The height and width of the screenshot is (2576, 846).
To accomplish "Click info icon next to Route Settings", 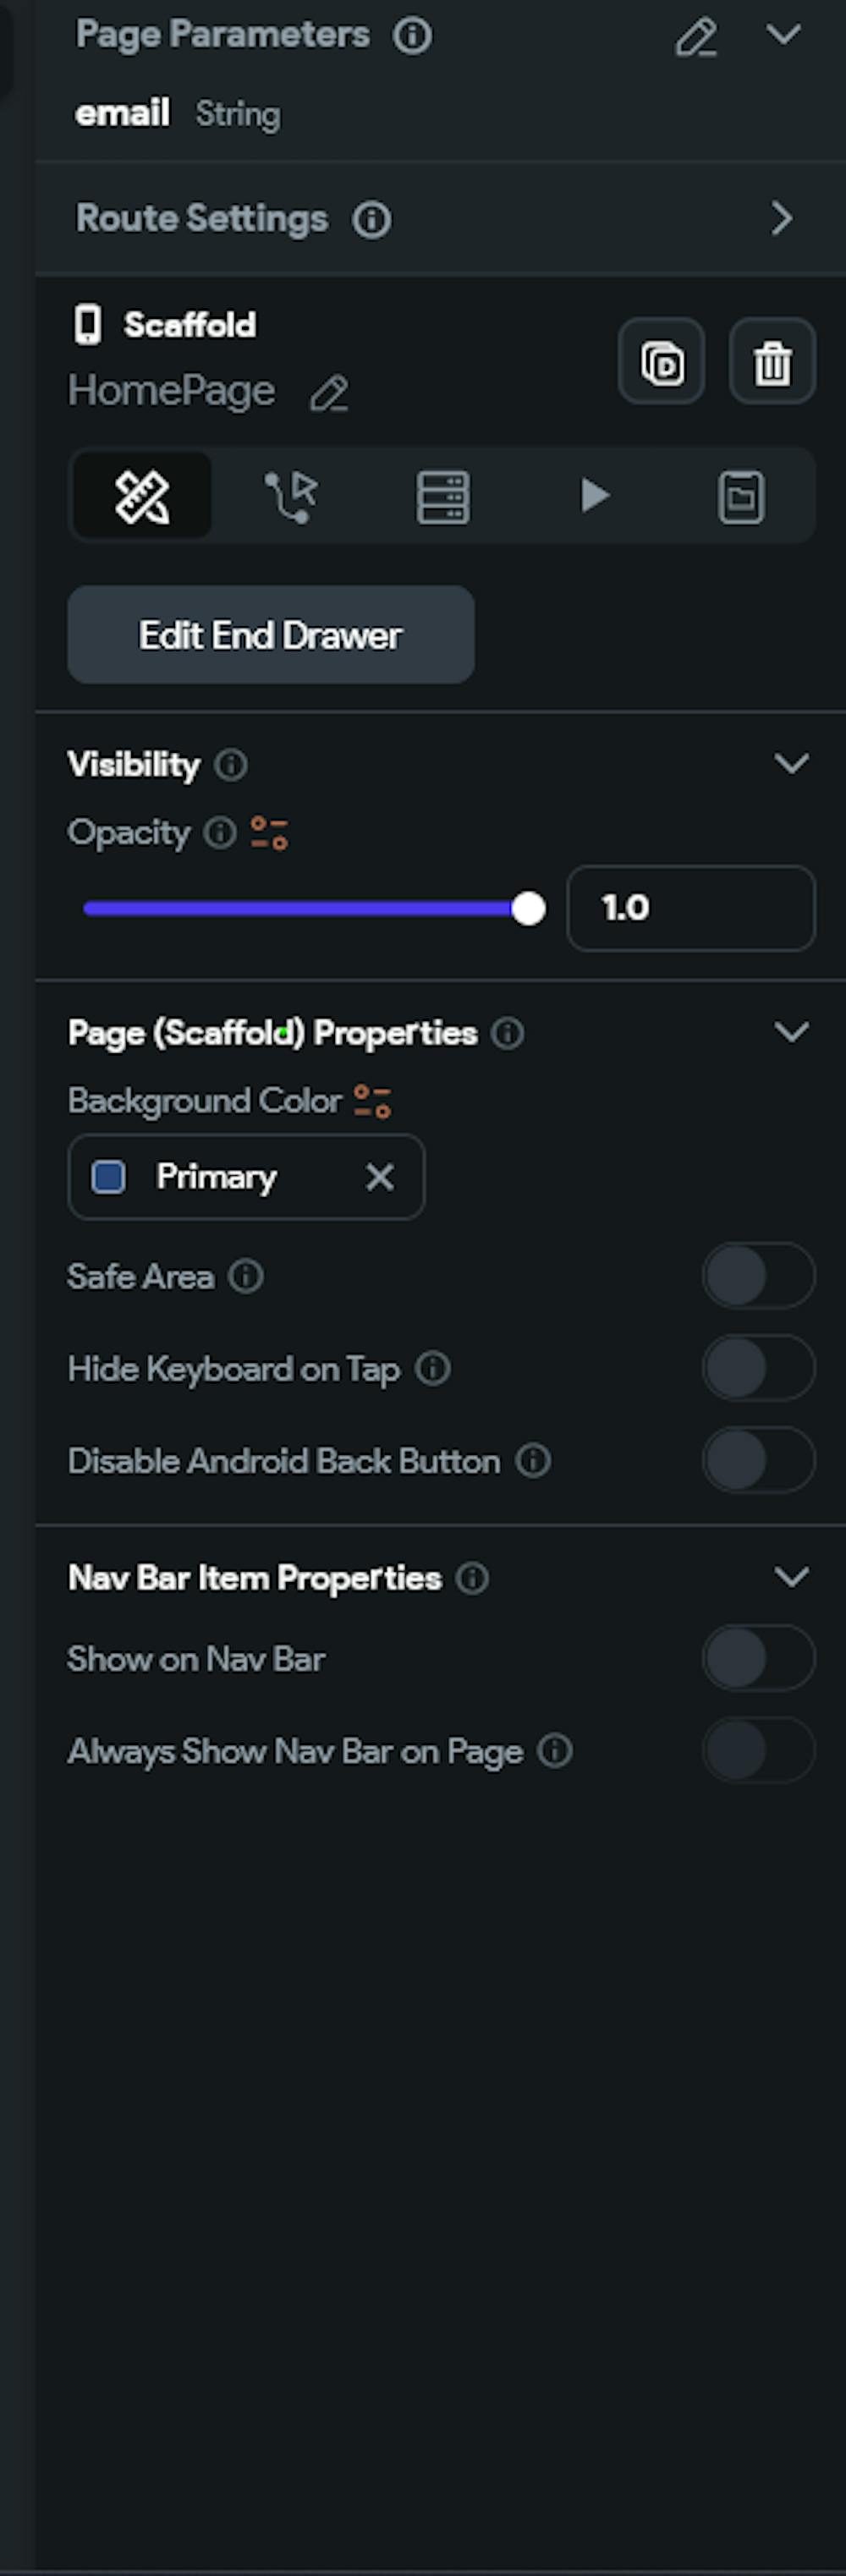I will pos(372,219).
